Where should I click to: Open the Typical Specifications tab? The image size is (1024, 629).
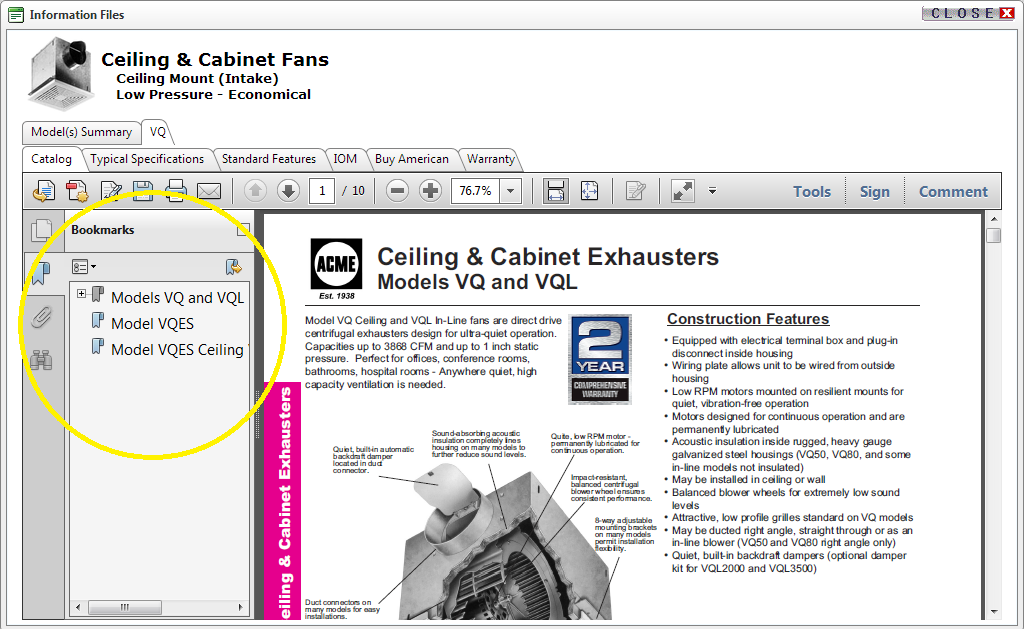147,159
